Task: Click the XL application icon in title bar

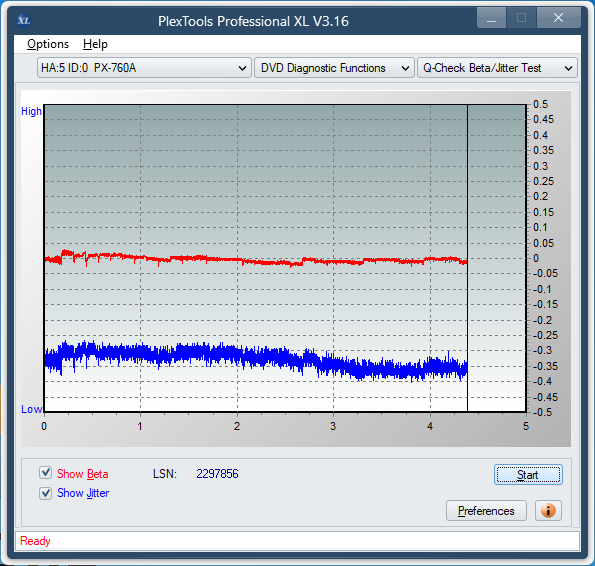Action: (x=24, y=20)
